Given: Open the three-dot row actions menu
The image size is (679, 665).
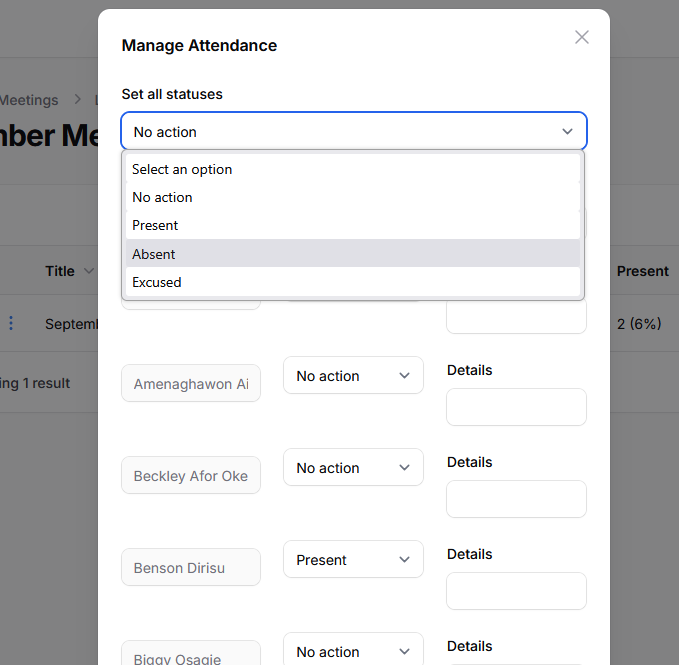Looking at the screenshot, I should pyautogui.click(x=12, y=323).
